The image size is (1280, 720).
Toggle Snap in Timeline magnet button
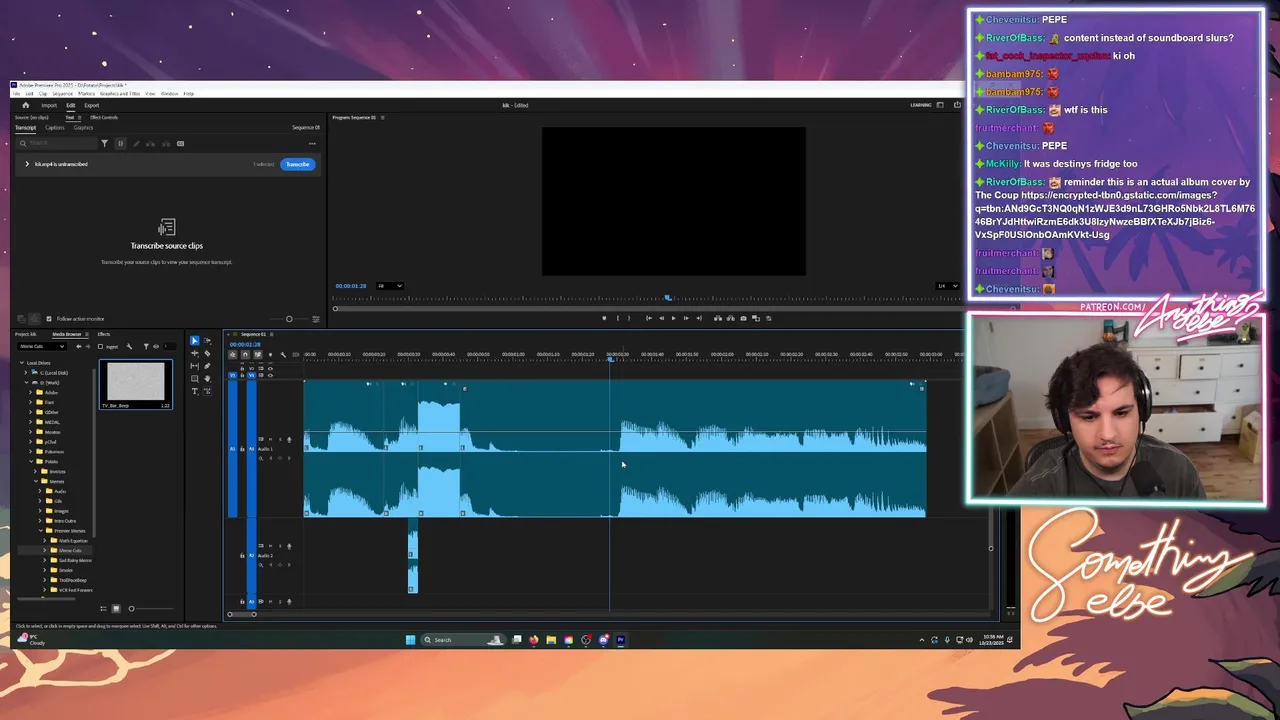point(245,355)
